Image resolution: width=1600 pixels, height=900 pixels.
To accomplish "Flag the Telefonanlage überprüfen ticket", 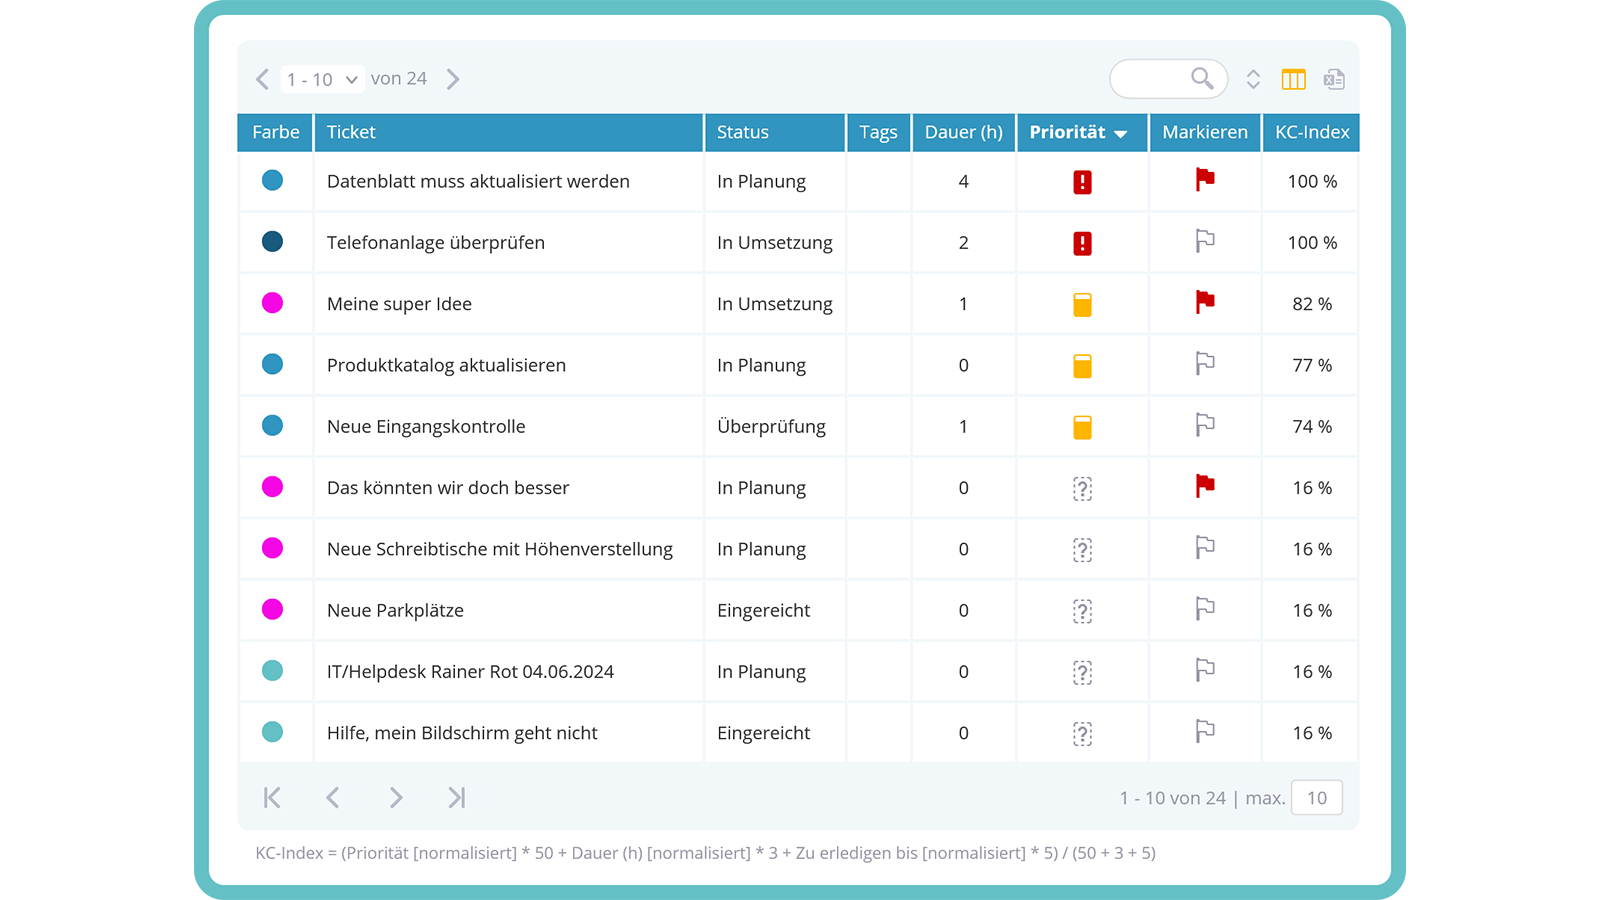I will click(x=1205, y=241).
